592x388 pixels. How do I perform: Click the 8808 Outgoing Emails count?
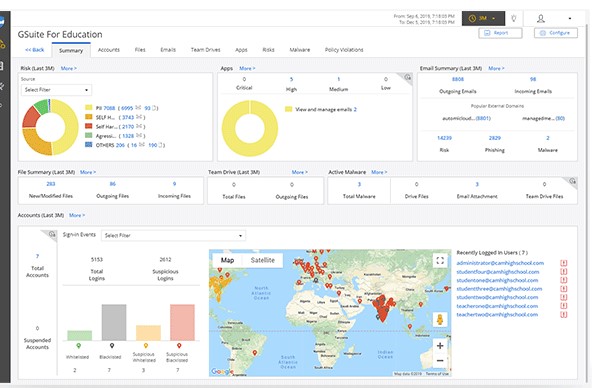[458, 79]
